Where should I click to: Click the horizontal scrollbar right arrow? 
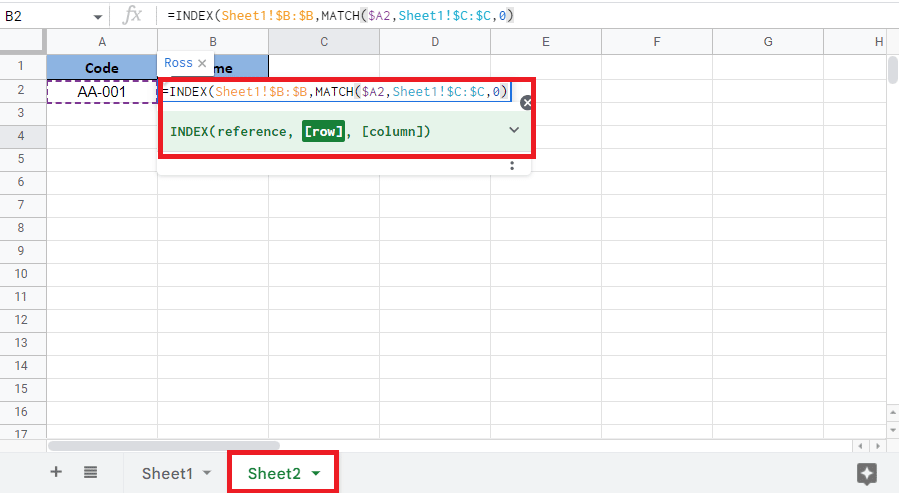click(874, 445)
